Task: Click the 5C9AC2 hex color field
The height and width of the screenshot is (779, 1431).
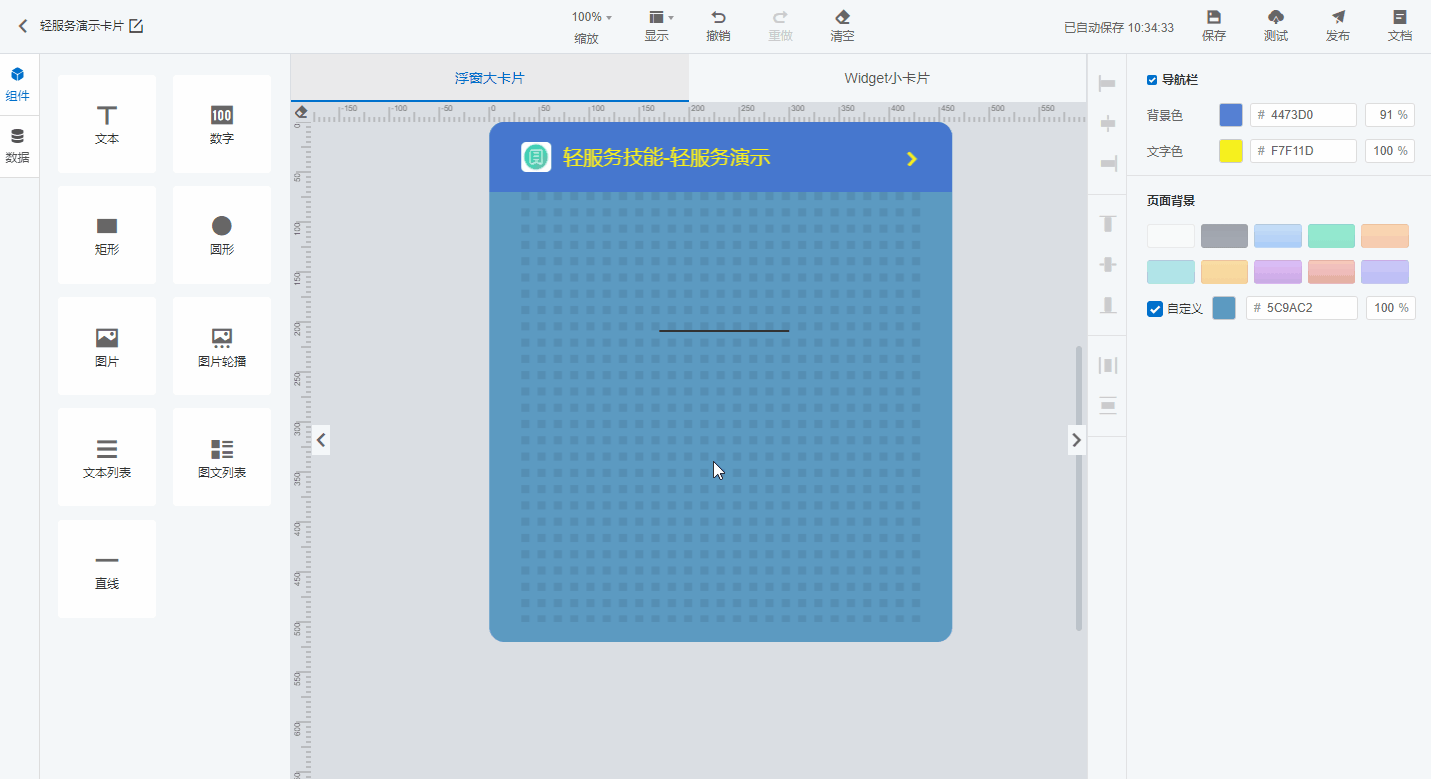Action: (x=1302, y=308)
